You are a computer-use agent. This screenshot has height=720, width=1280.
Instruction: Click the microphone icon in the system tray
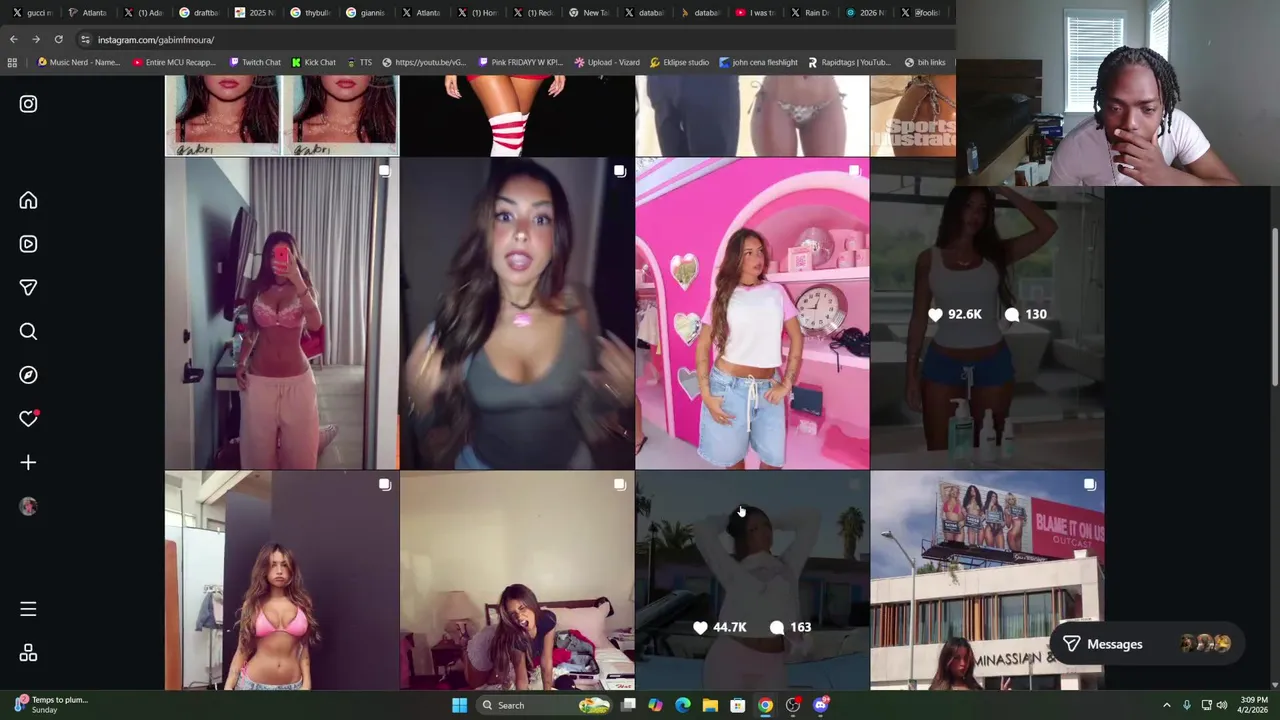[1187, 706]
